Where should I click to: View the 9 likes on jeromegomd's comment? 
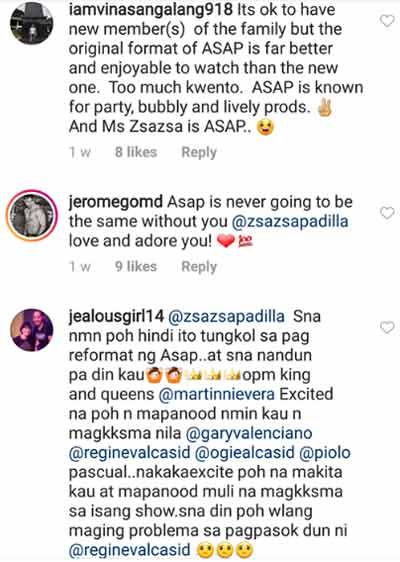pyautogui.click(x=136, y=266)
